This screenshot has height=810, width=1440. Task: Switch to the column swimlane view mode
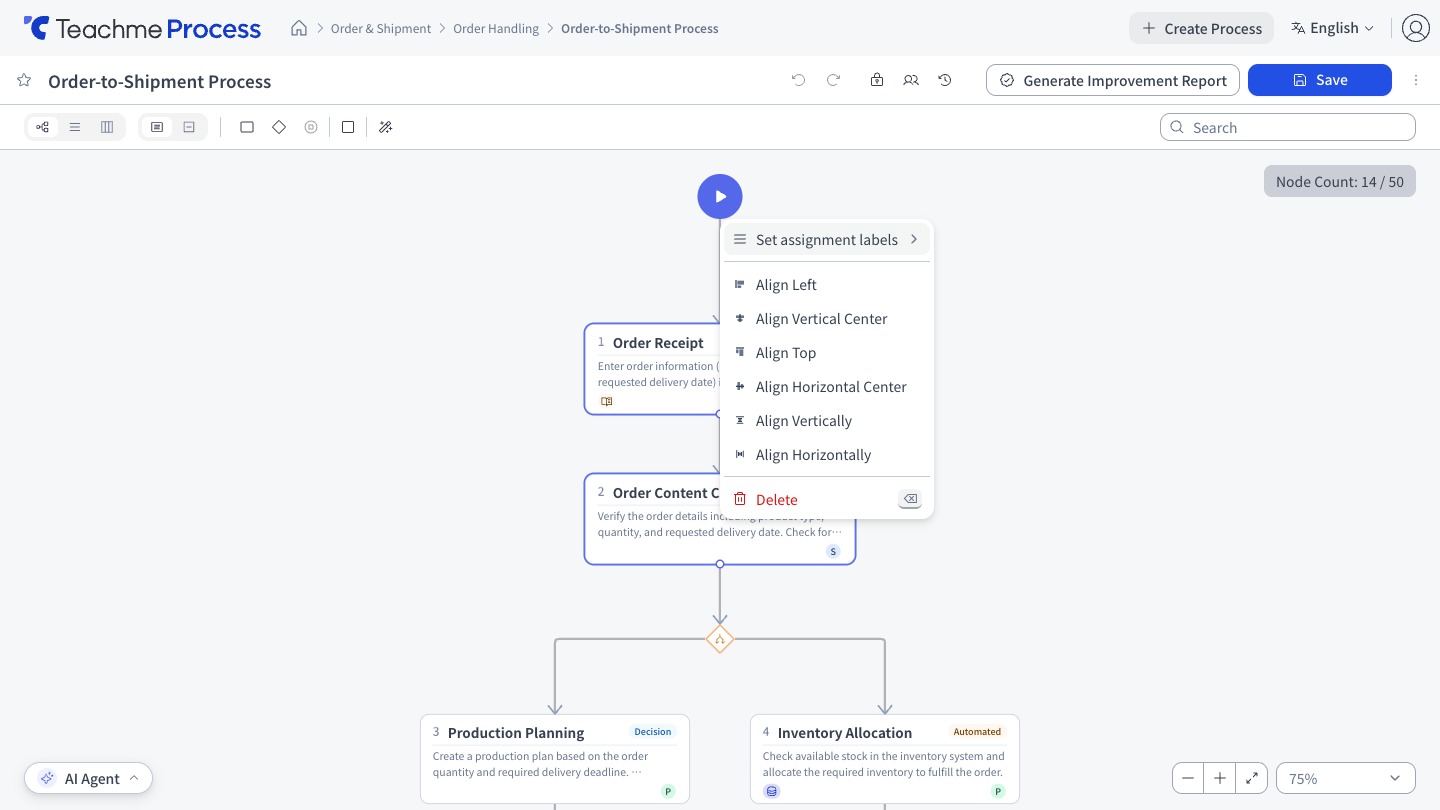pos(107,127)
